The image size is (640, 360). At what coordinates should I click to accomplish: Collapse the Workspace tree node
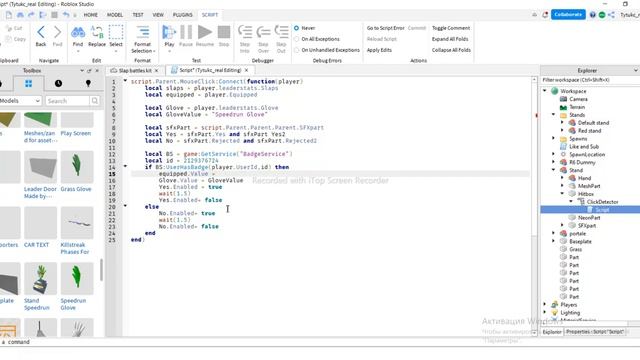545,91
